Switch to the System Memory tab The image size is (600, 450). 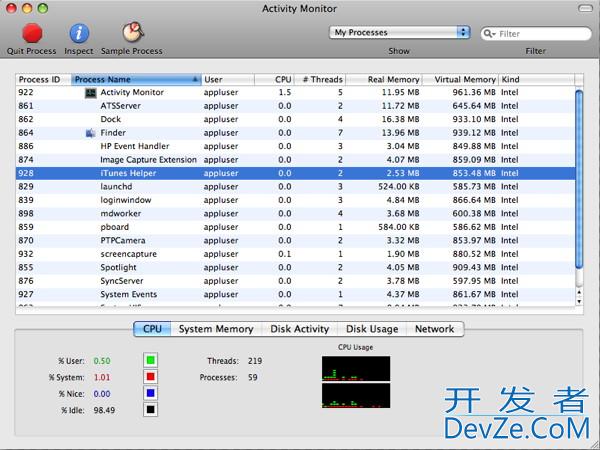pyautogui.click(x=216, y=329)
